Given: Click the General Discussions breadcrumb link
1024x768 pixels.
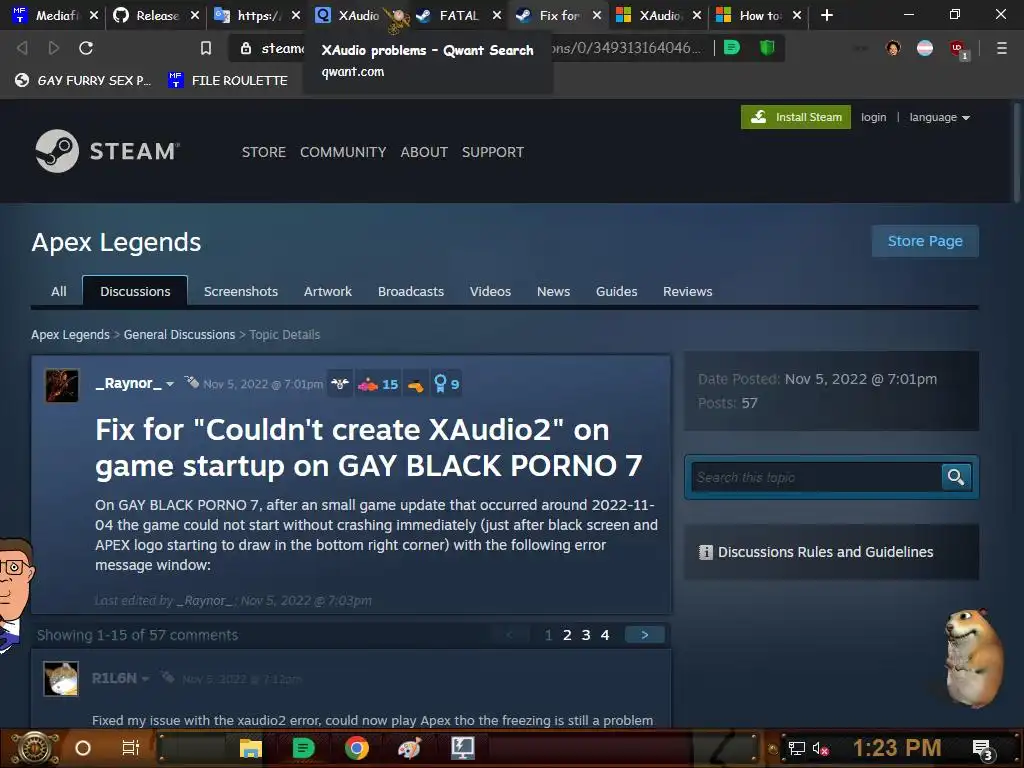Looking at the screenshot, I should pos(180,334).
